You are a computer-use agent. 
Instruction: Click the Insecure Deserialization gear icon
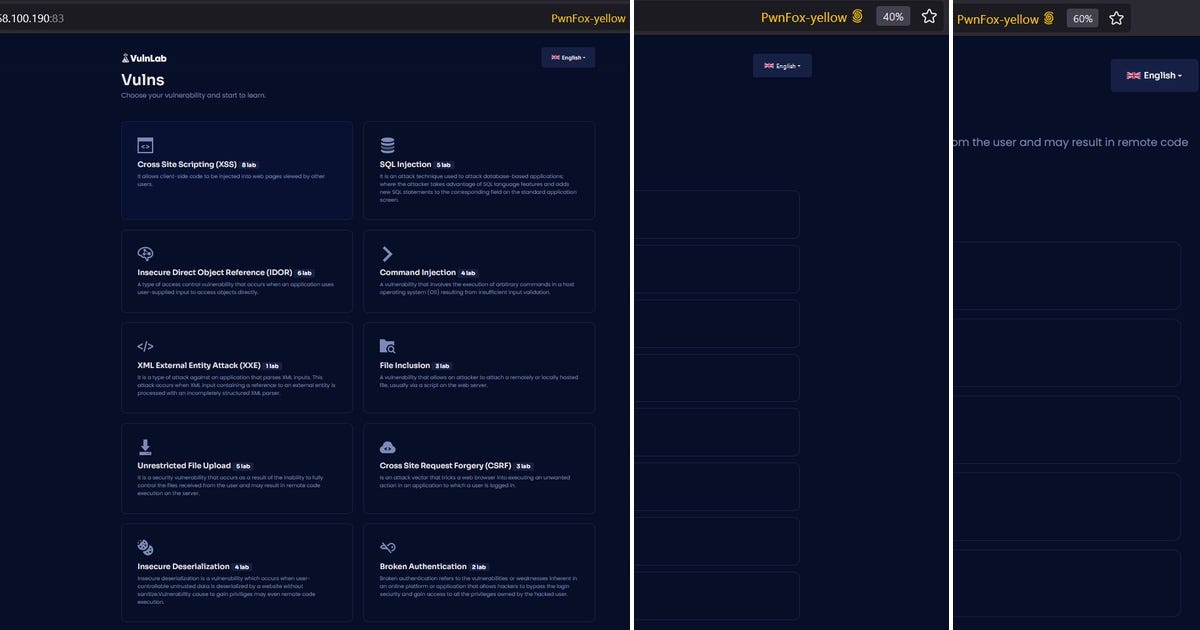coord(145,545)
